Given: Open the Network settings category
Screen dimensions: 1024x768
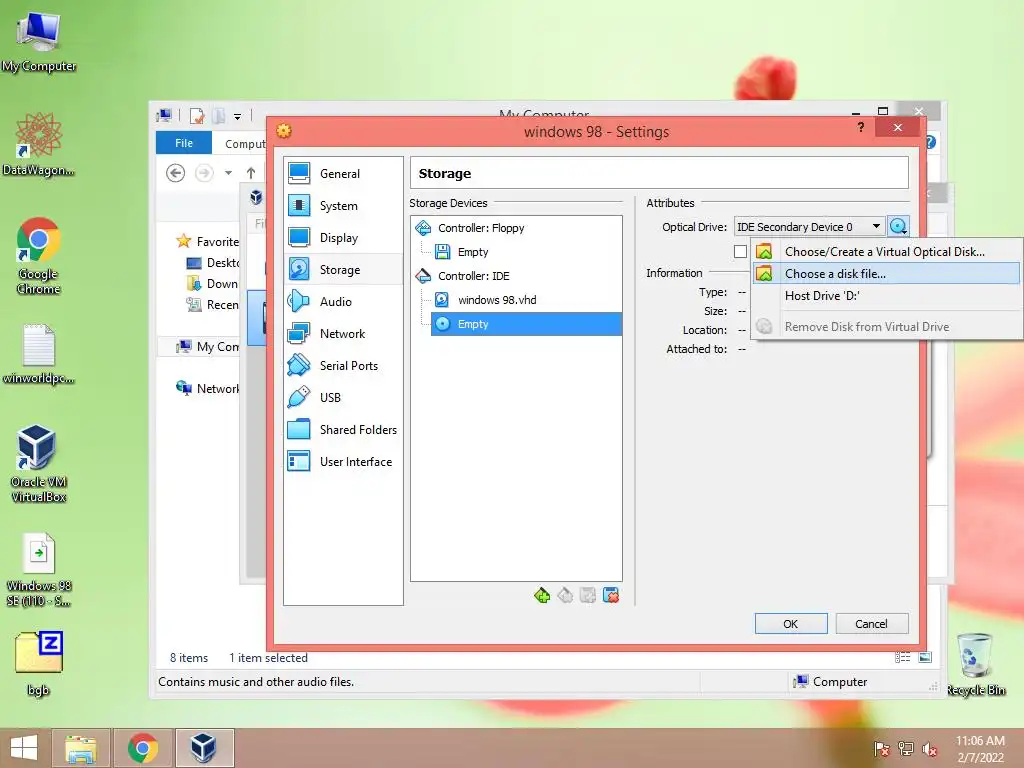Looking at the screenshot, I should 343,334.
